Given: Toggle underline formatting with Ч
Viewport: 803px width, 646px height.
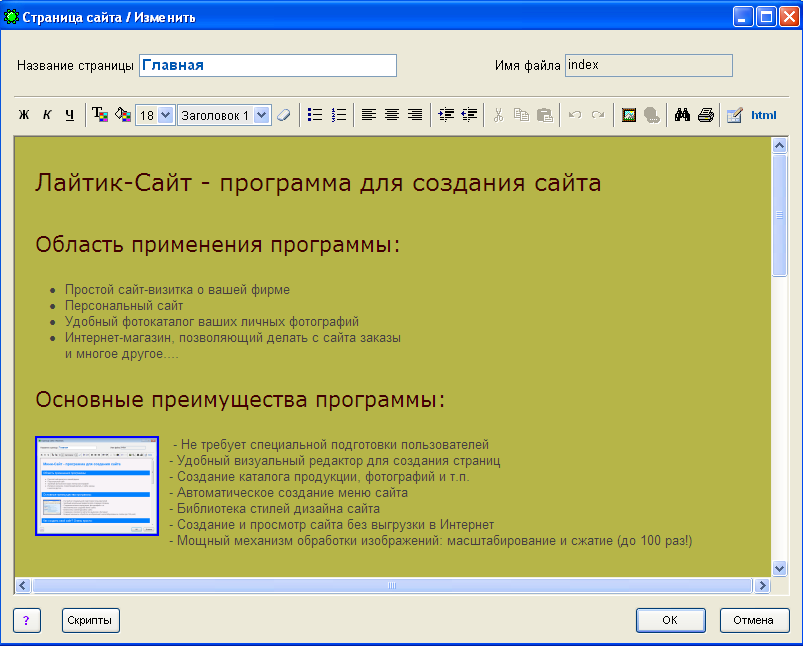Looking at the screenshot, I should [x=70, y=114].
